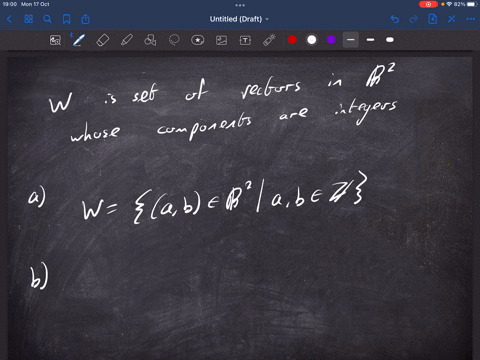Viewport: 480px width, 360px height.
Task: Select the thinnest stroke width
Action: coord(351,40)
